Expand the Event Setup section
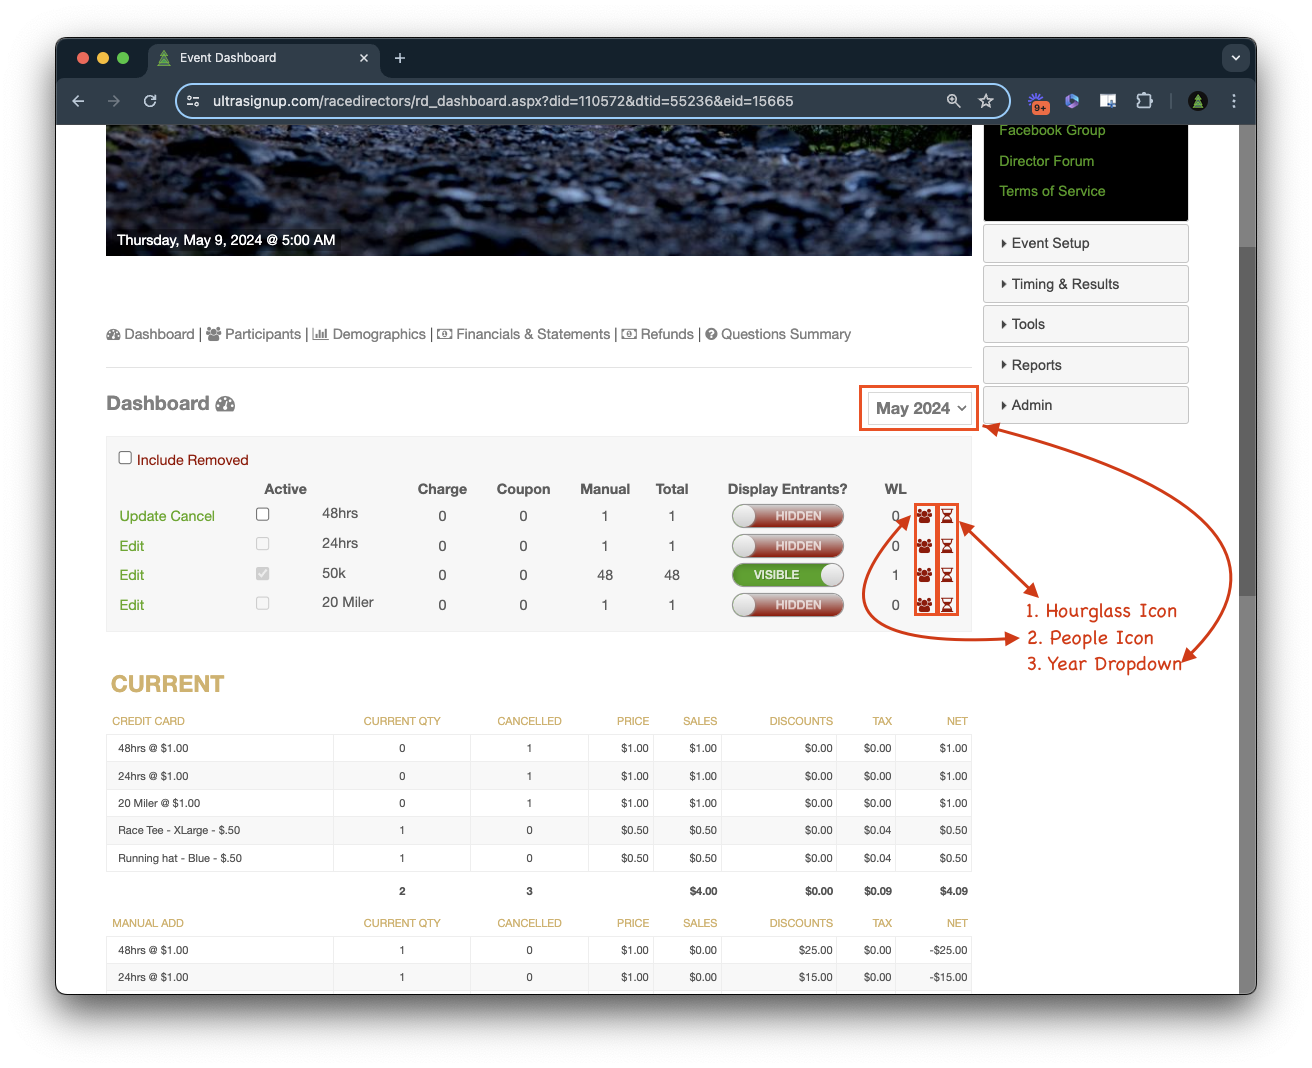Viewport: 1312px width, 1068px height. tap(1085, 243)
